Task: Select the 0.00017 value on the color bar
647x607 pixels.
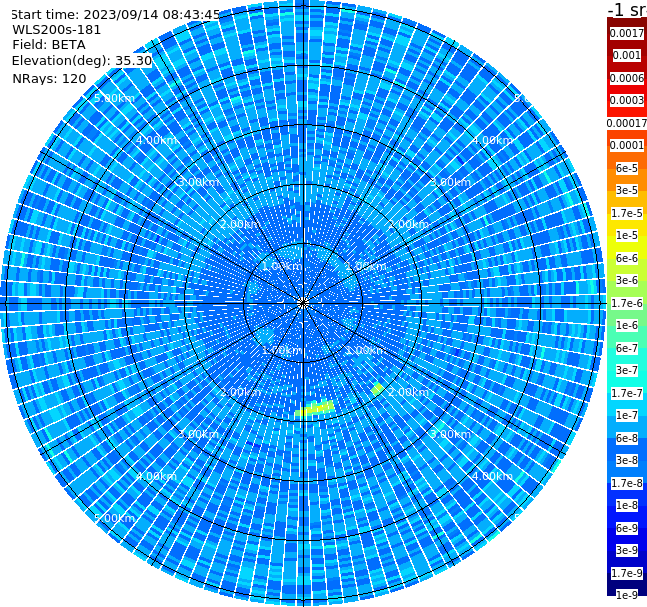Action: pos(627,123)
